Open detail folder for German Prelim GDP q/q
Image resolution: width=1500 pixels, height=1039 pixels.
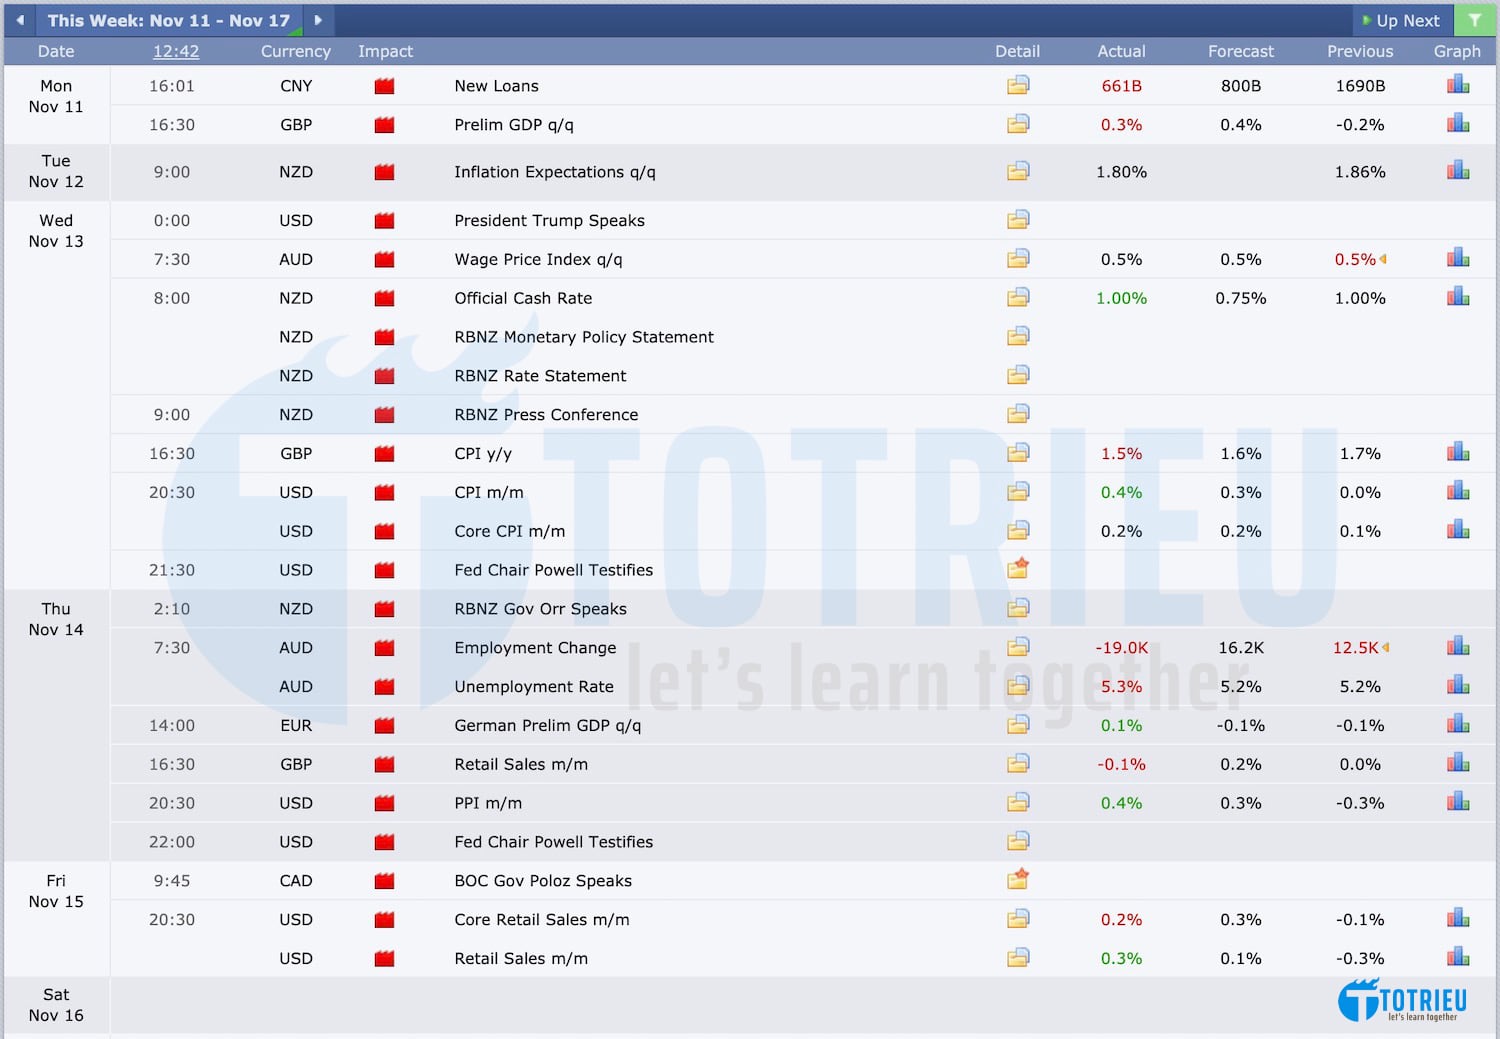tap(1018, 724)
